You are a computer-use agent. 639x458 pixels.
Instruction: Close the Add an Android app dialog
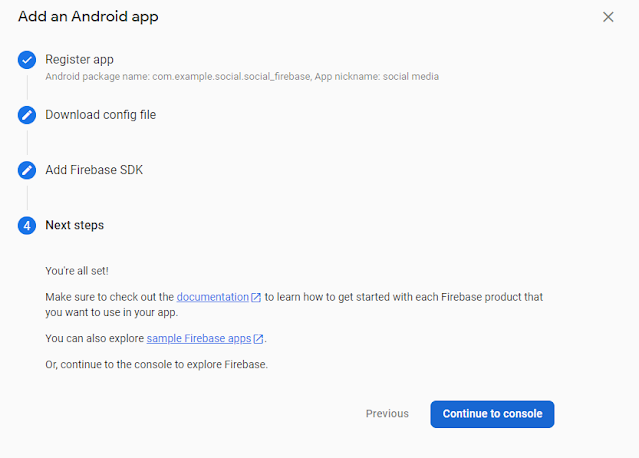608,17
